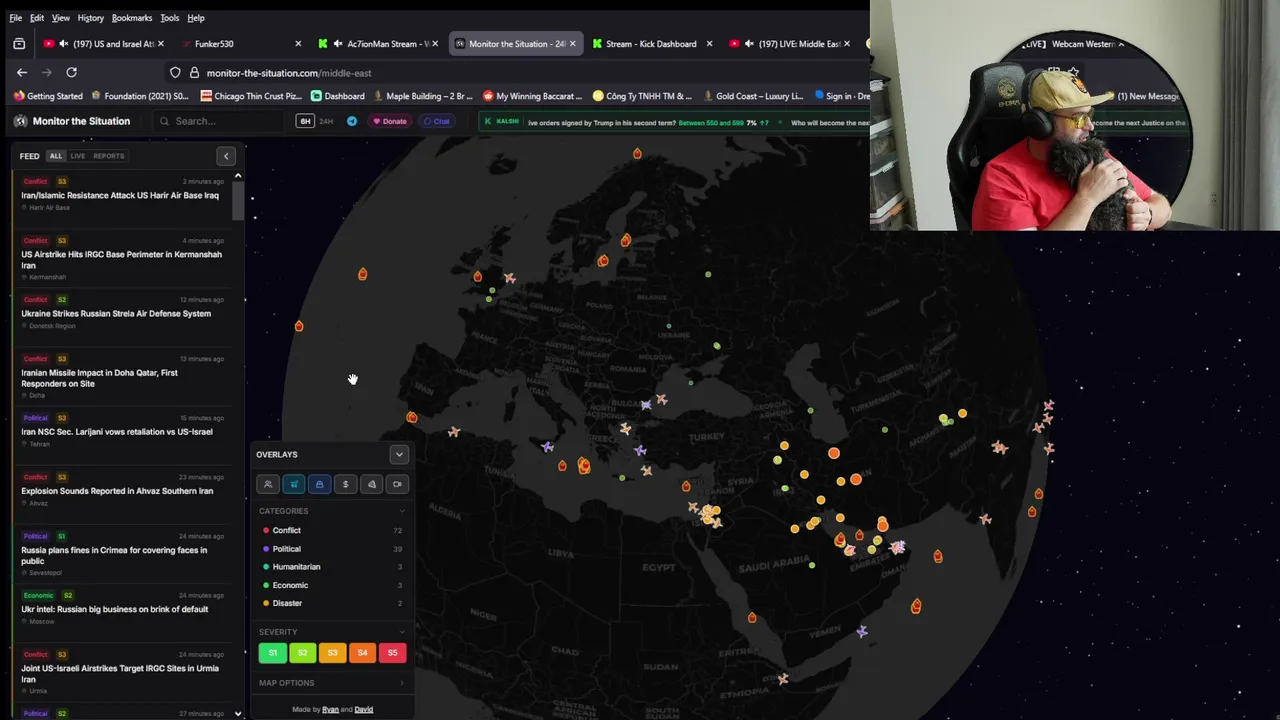Collapse the Categories section
This screenshot has width=1280, height=720.
coord(402,511)
